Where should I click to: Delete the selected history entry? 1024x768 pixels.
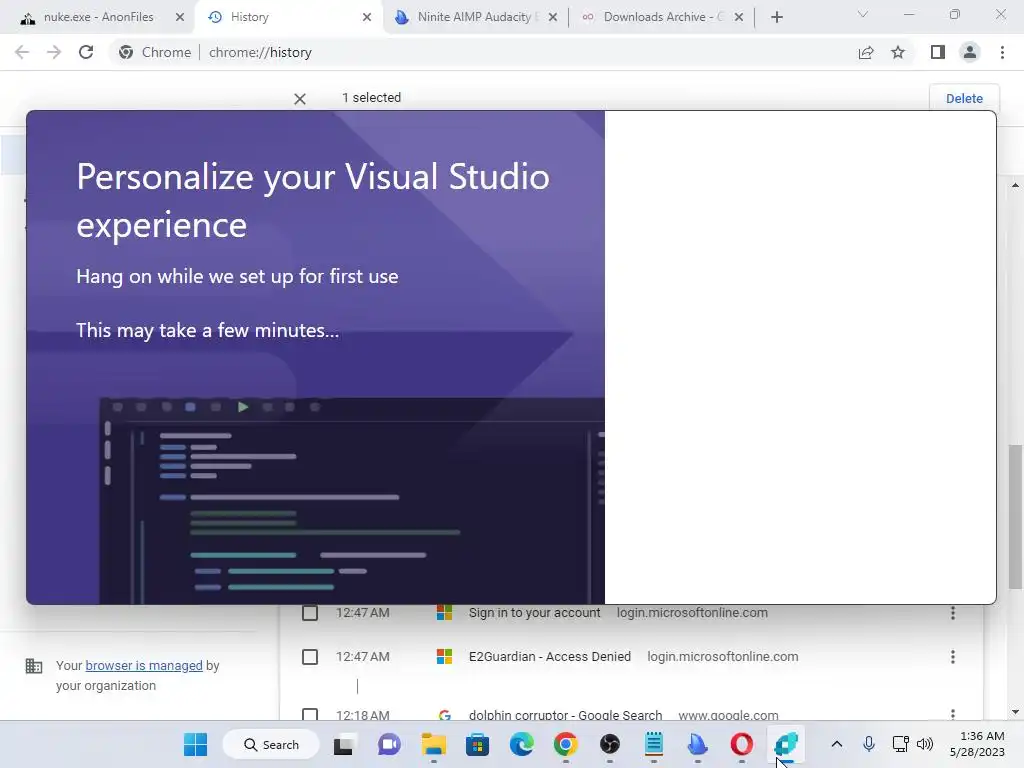(x=964, y=98)
